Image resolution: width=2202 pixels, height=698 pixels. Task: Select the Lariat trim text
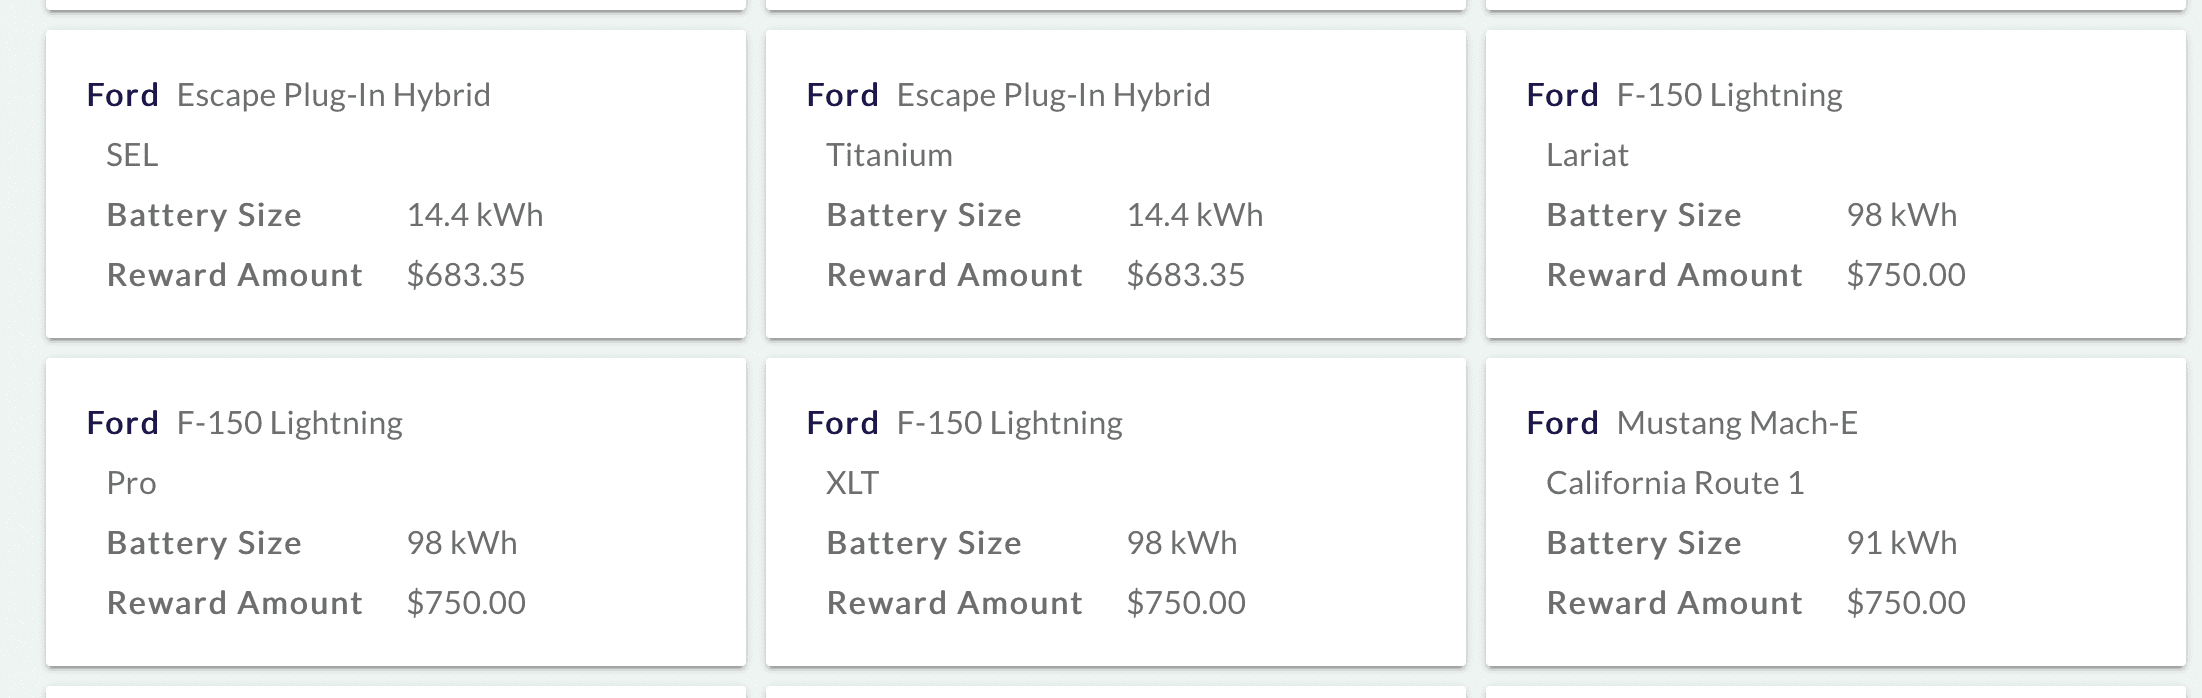click(1587, 155)
